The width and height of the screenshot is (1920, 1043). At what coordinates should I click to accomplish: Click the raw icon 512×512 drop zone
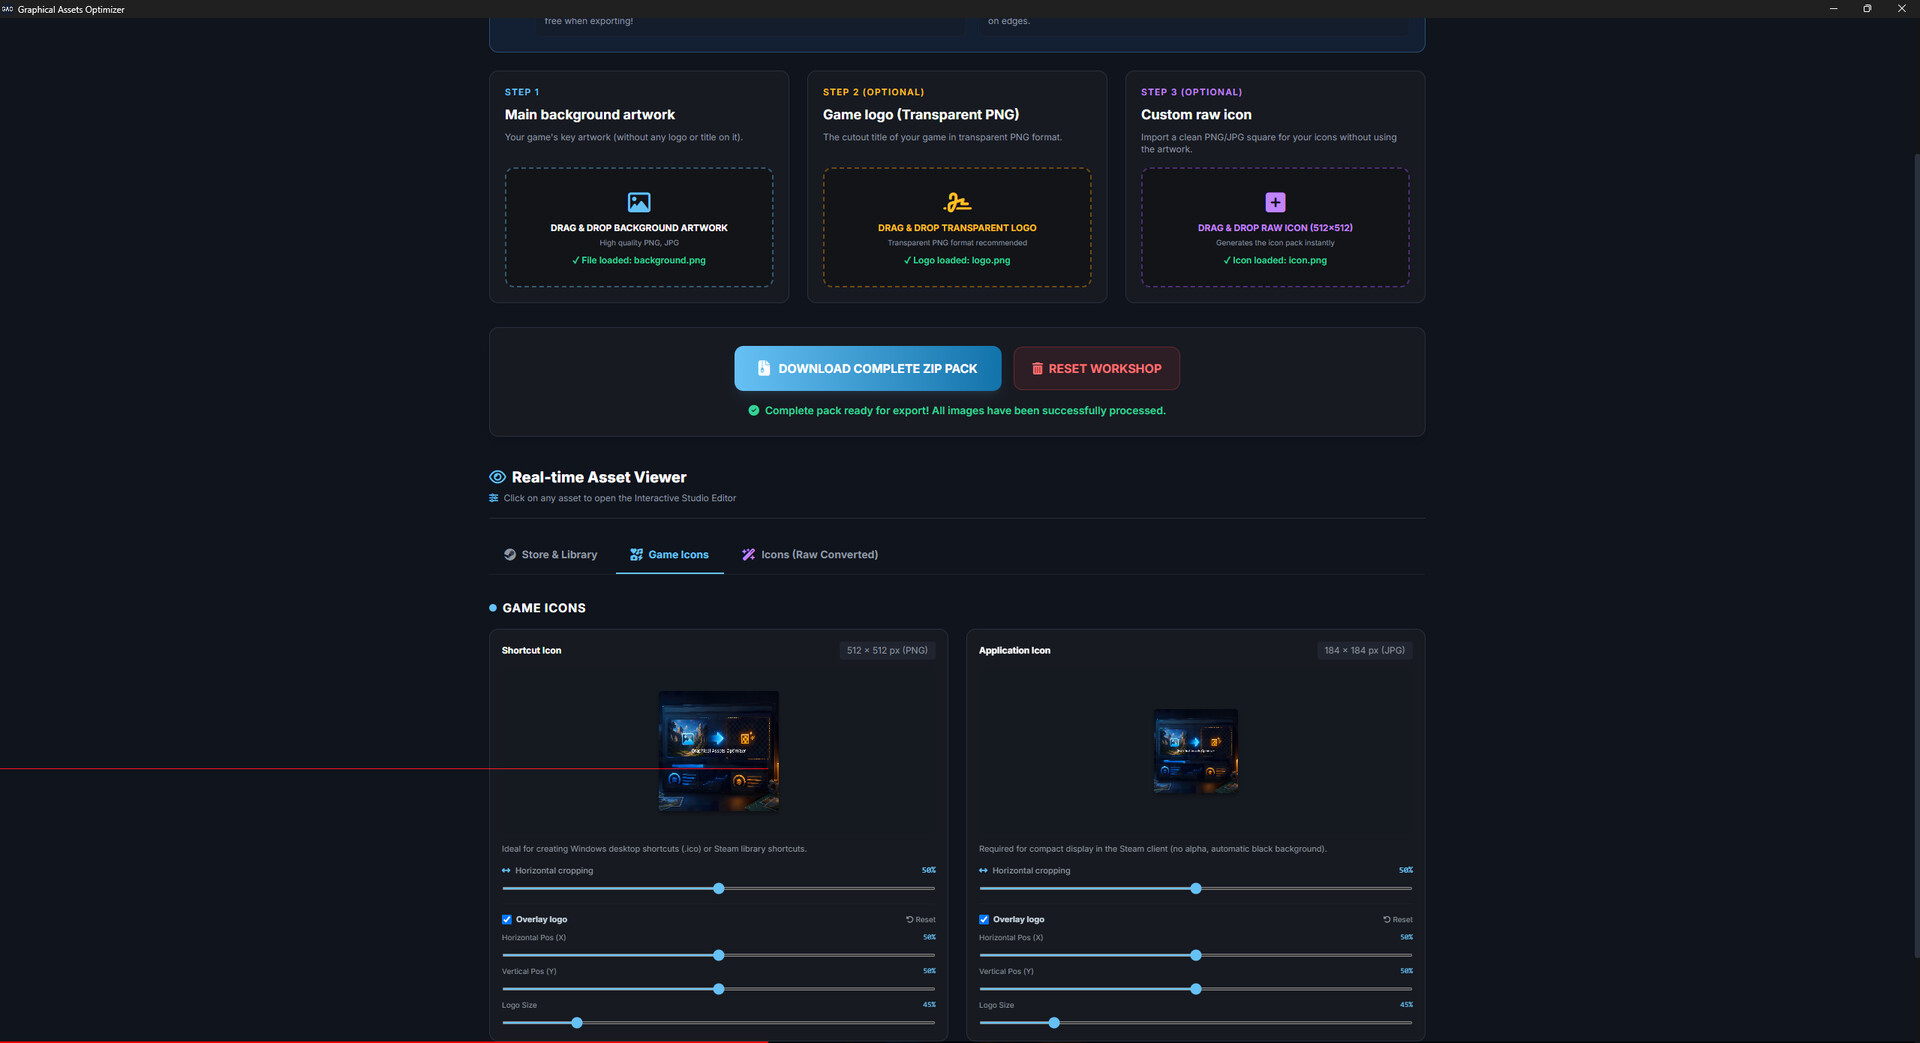(1275, 227)
